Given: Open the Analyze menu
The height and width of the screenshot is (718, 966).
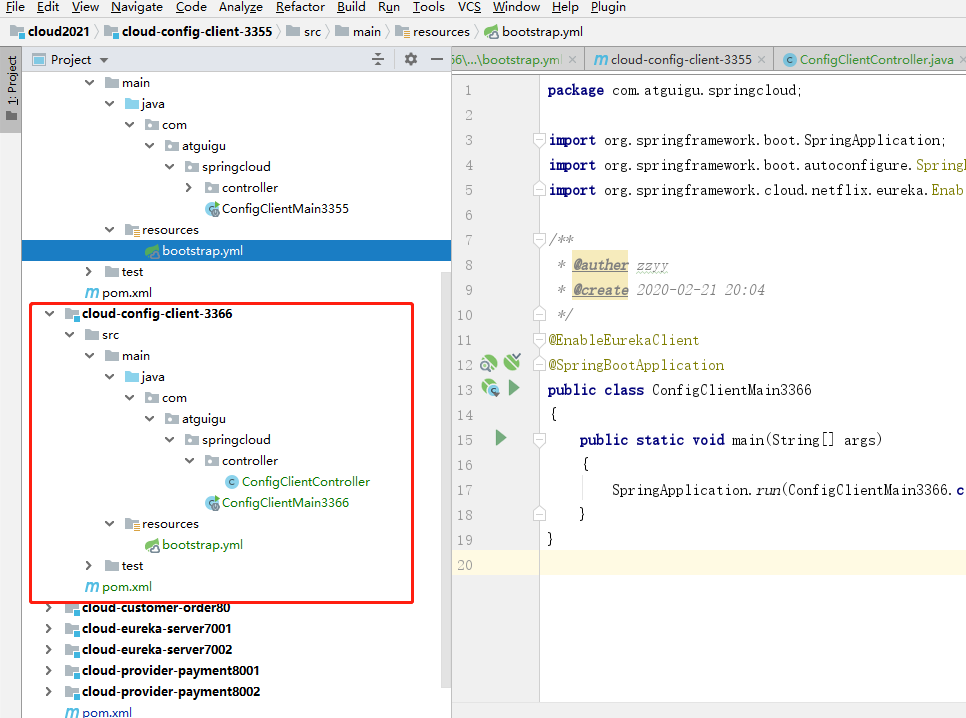Looking at the screenshot, I should click(241, 7).
